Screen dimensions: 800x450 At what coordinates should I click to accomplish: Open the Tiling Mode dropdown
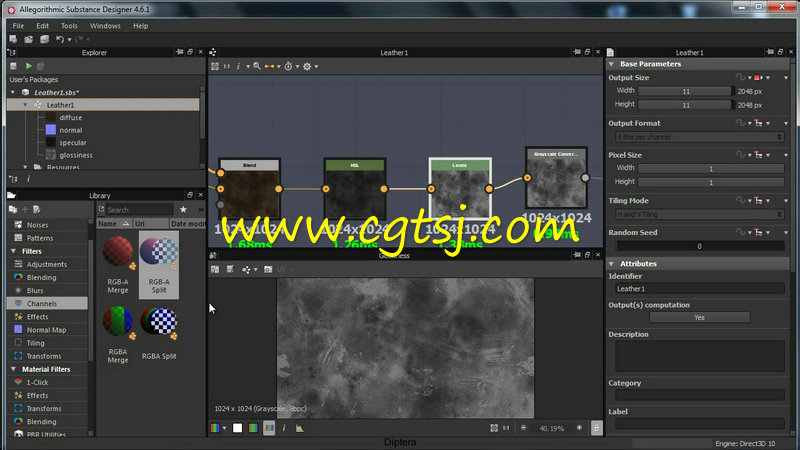699,214
